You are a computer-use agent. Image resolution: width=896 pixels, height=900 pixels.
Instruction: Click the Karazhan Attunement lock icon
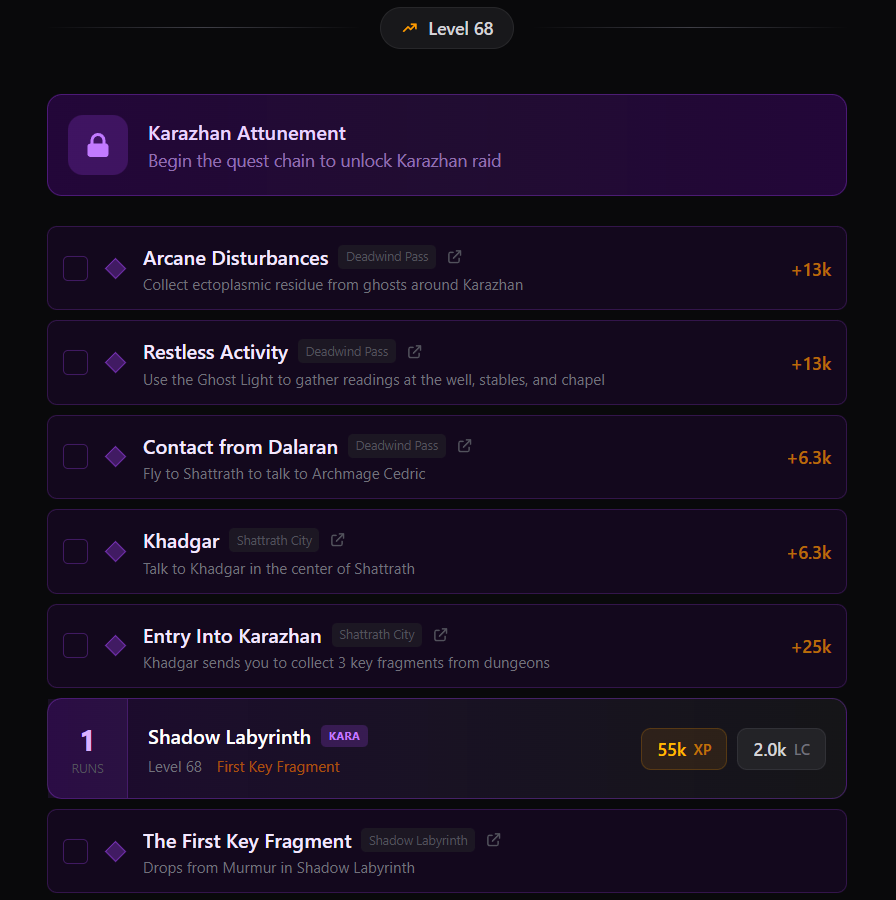tap(98, 145)
